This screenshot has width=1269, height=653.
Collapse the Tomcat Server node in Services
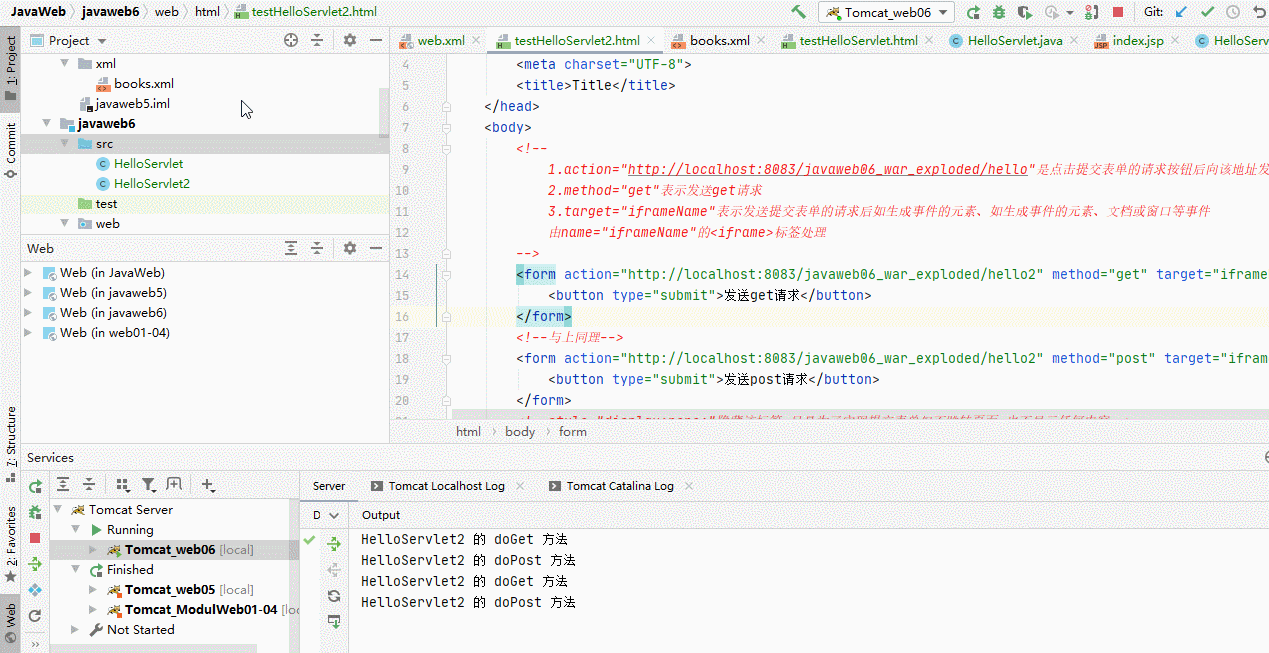point(59,510)
